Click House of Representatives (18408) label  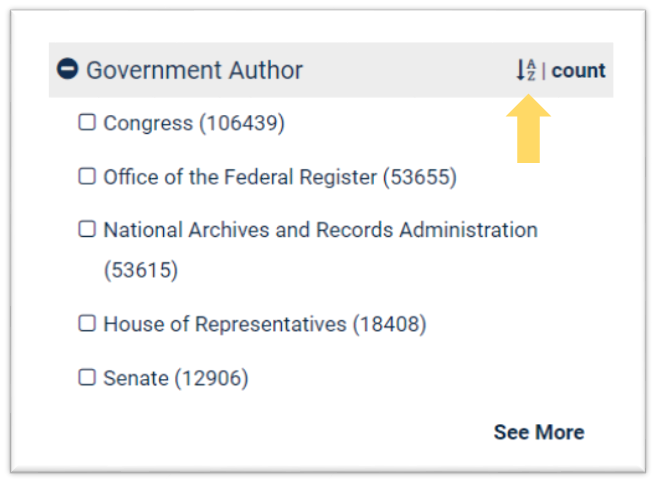pyautogui.click(x=264, y=324)
